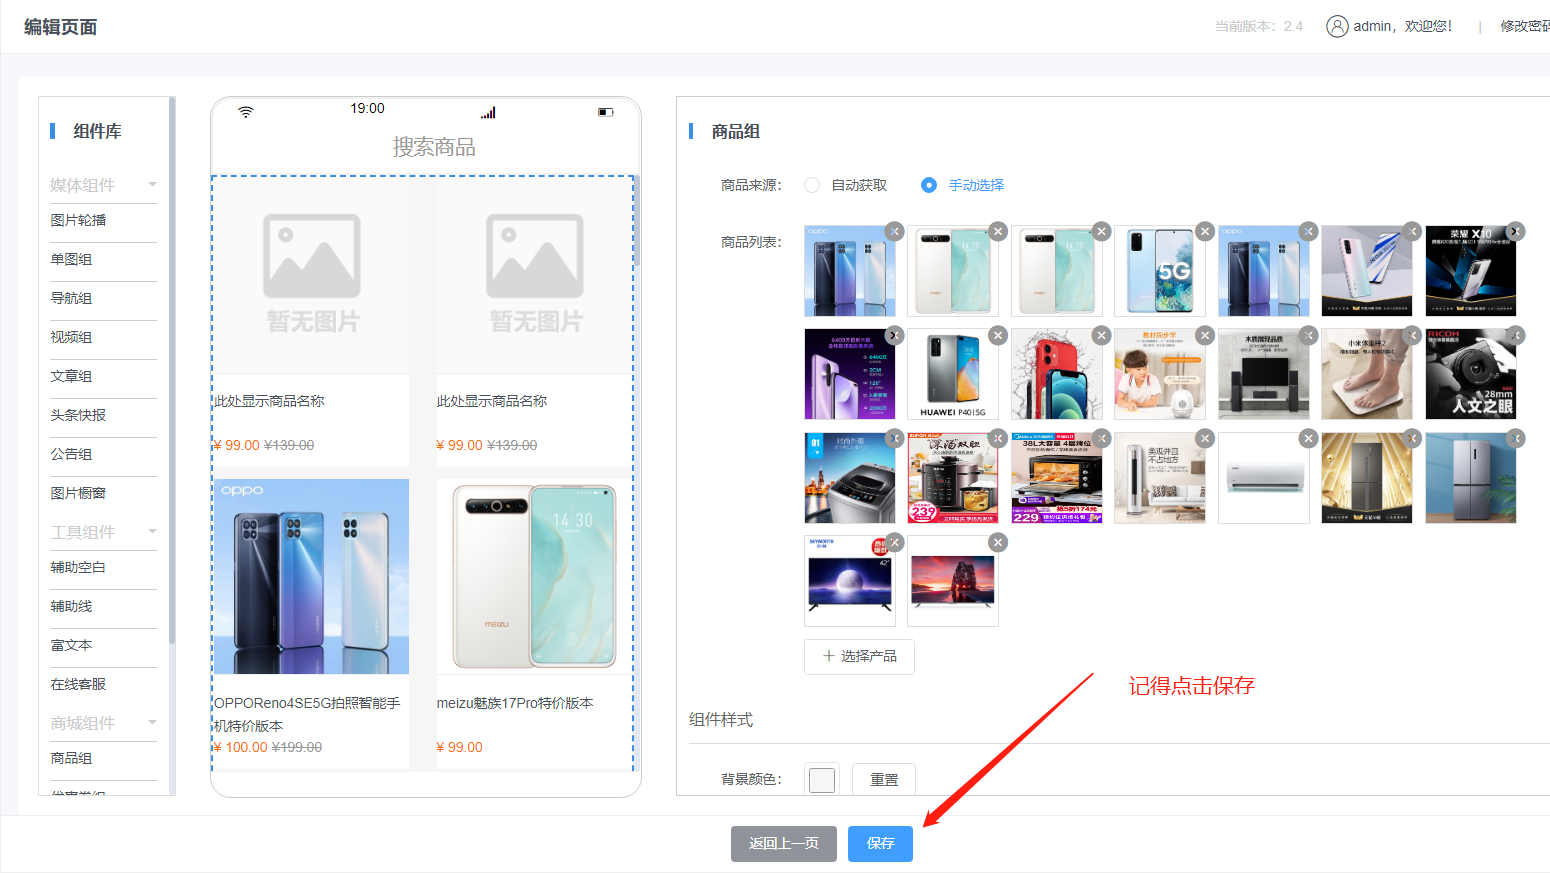Image resolution: width=1550 pixels, height=873 pixels.
Task: Remove the purple Redmi phone product
Action: (895, 336)
